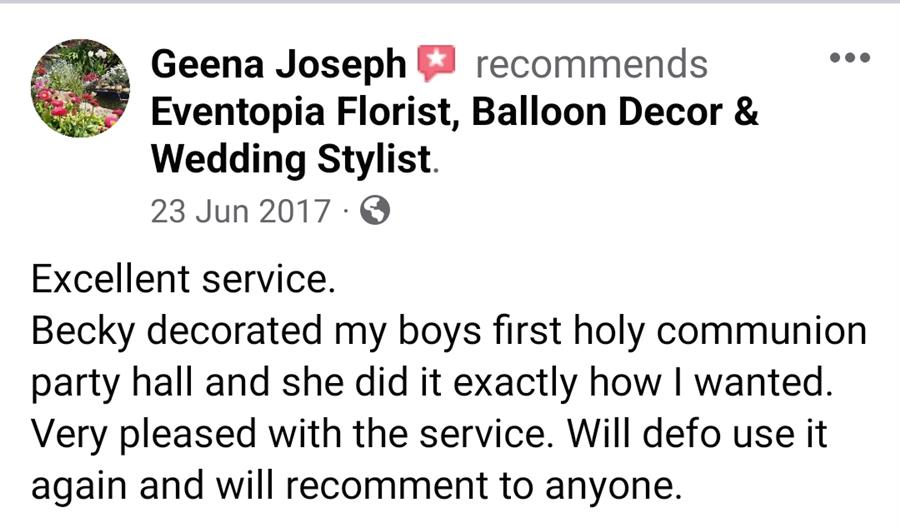Click the line about first holy communion
This screenshot has height=527, width=900.
(x=449, y=333)
